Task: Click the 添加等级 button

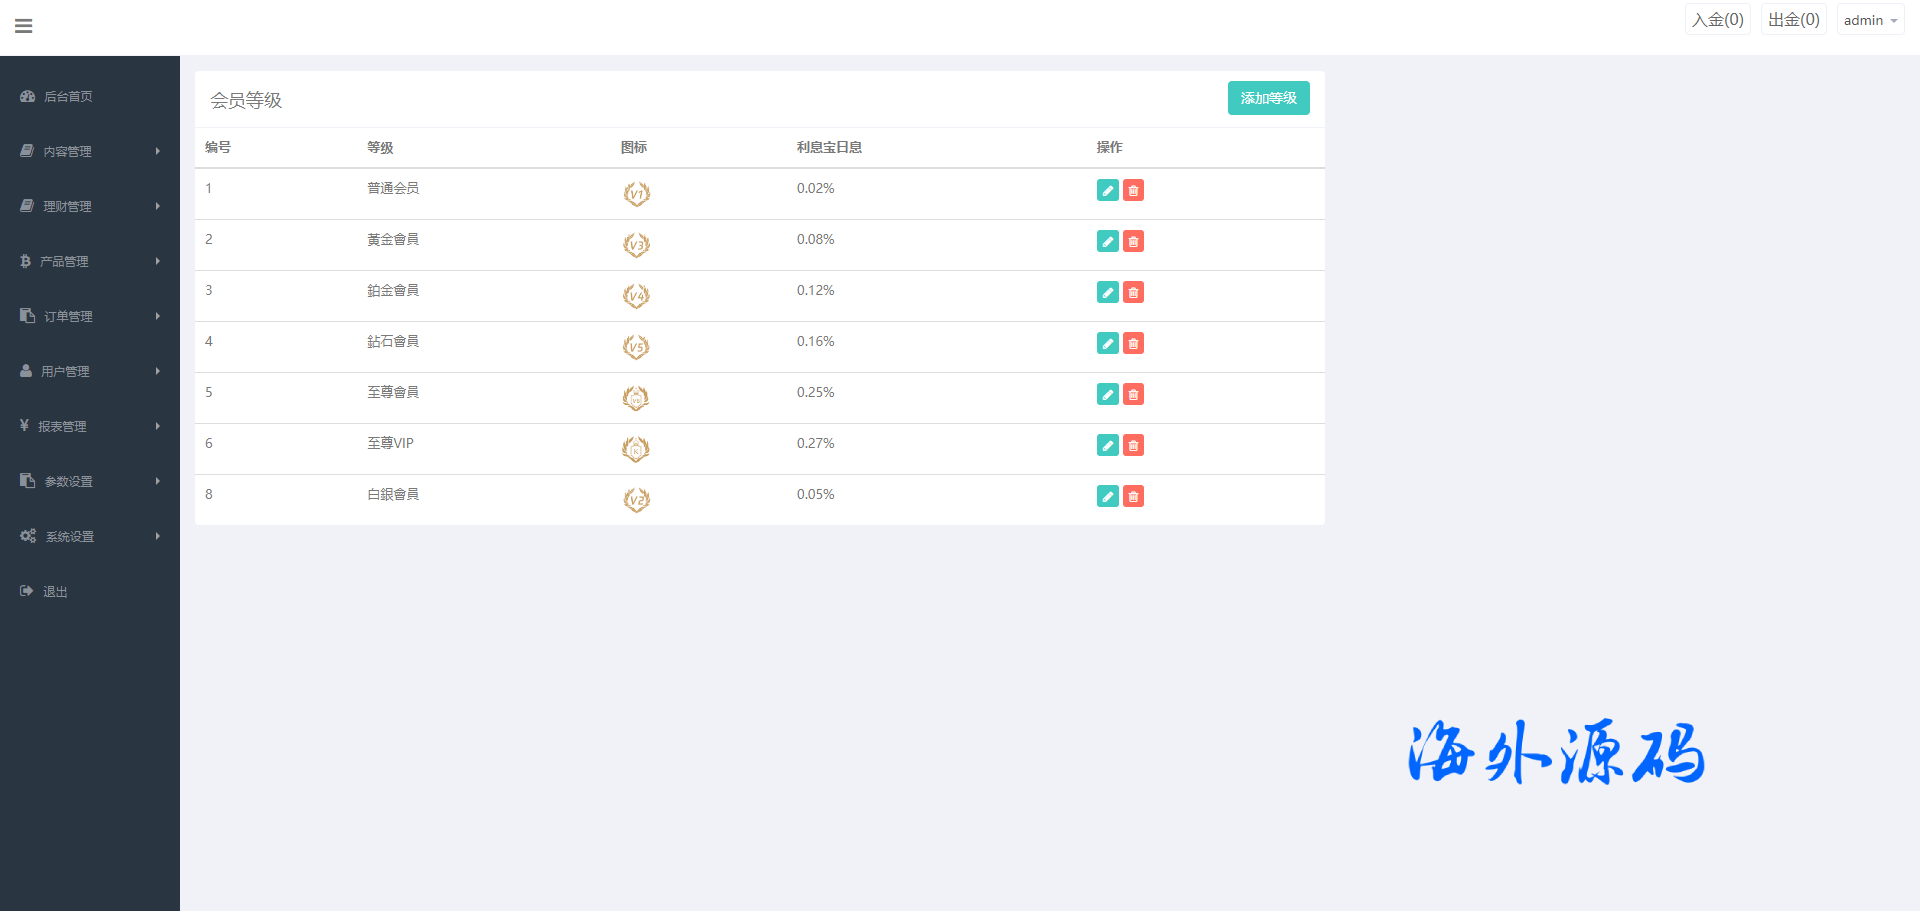Action: click(x=1268, y=98)
